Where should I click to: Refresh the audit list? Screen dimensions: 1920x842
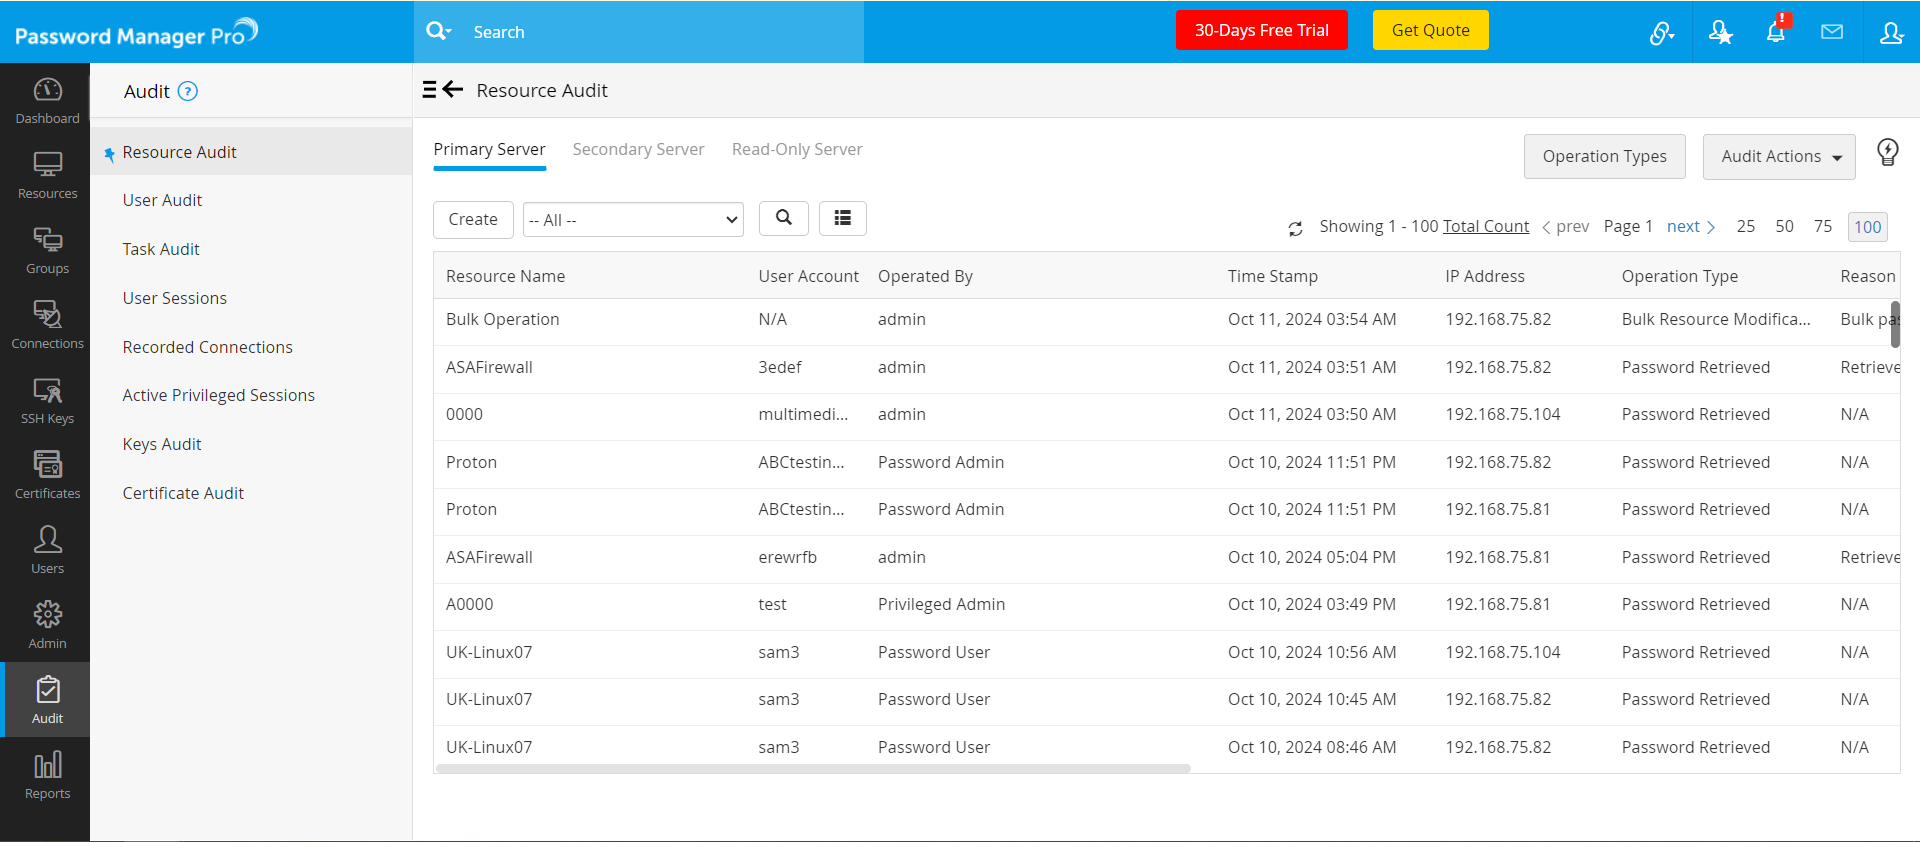[1295, 228]
